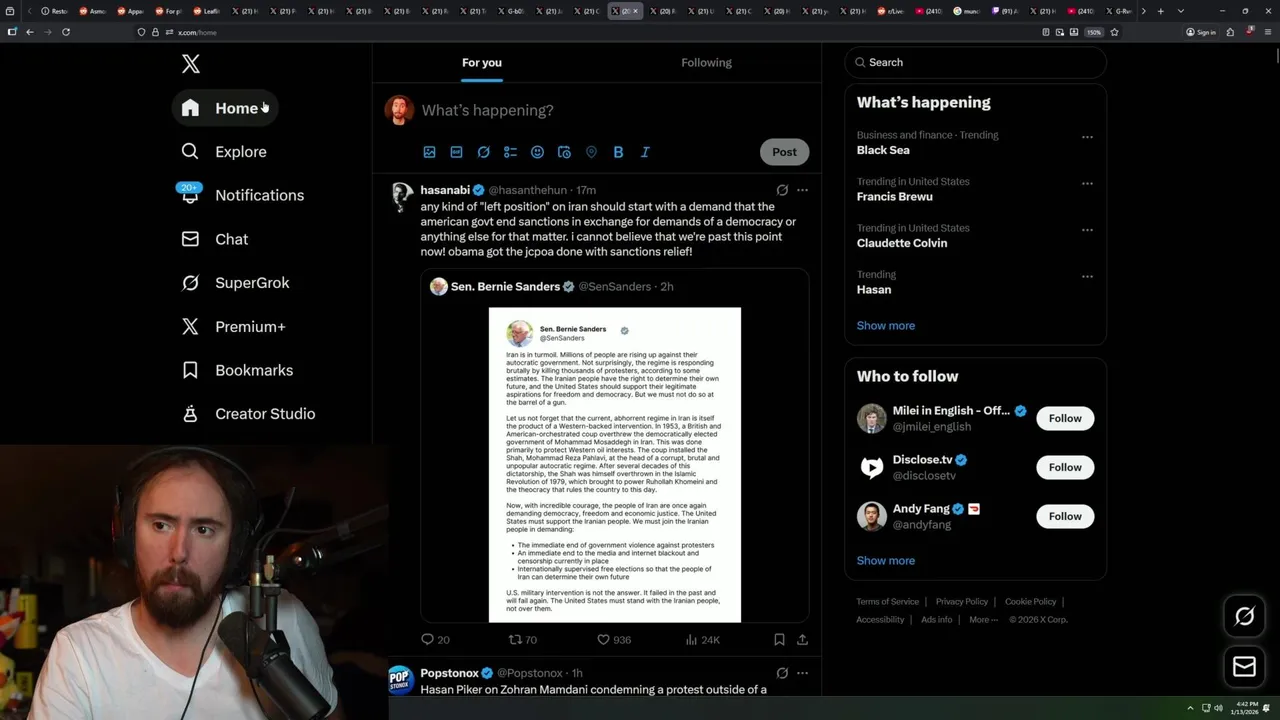Open SuperGrok in the sidebar
Image resolution: width=1280 pixels, height=720 pixels.
236,283
